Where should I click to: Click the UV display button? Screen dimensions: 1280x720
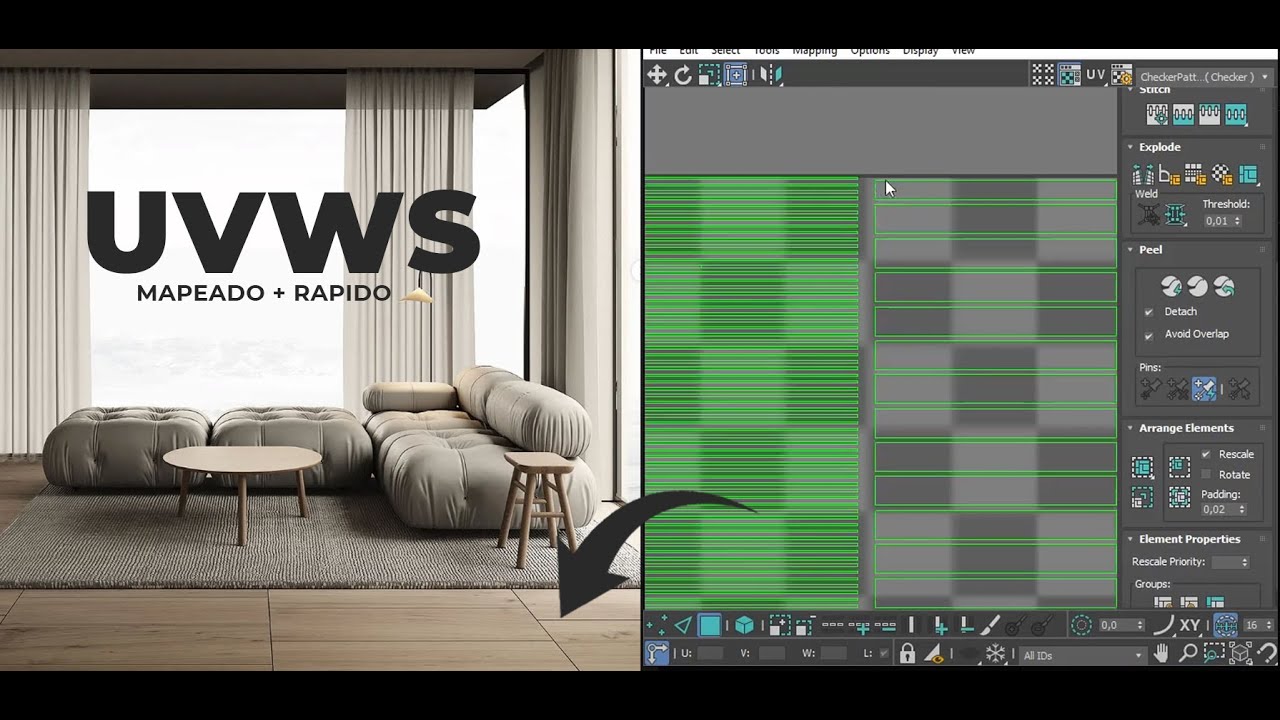coord(1096,75)
